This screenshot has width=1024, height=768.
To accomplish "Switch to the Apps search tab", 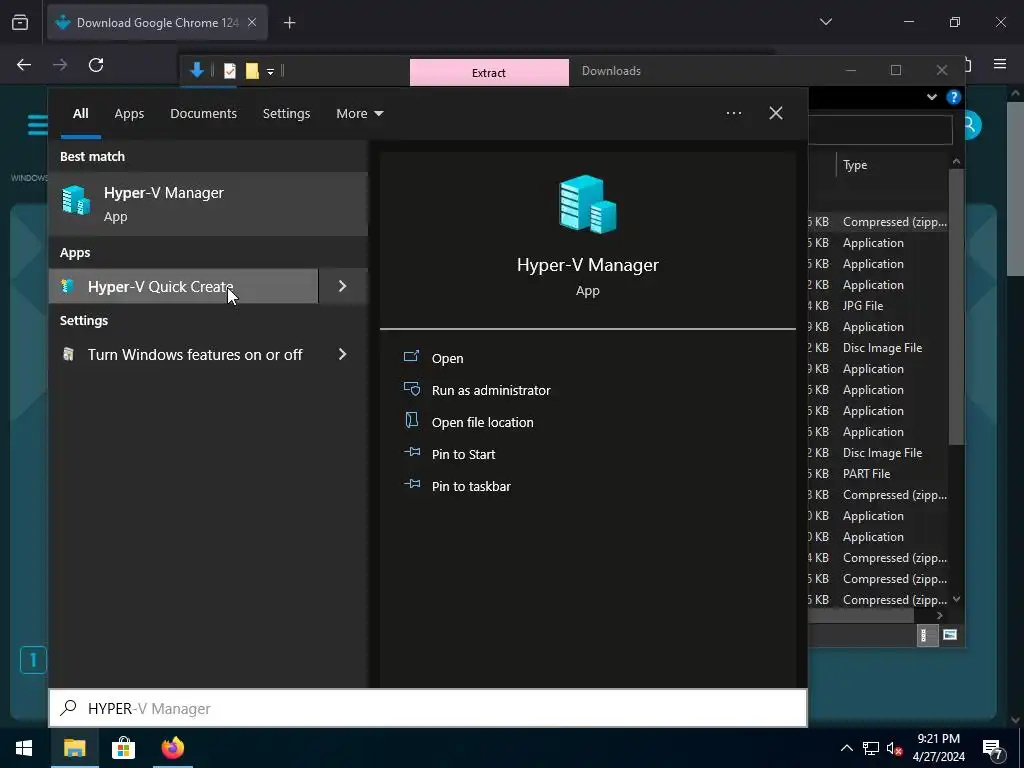I will (x=129, y=114).
